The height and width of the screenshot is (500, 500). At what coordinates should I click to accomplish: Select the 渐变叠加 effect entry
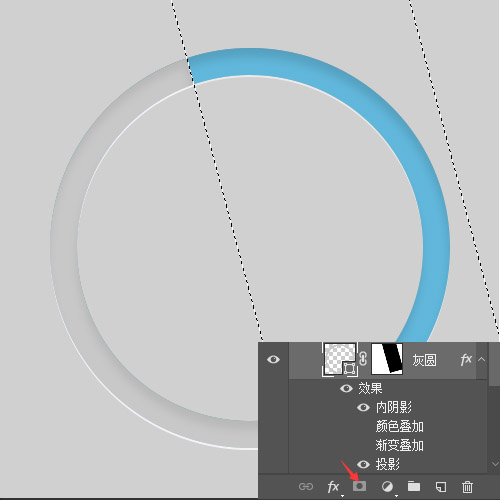[399, 445]
